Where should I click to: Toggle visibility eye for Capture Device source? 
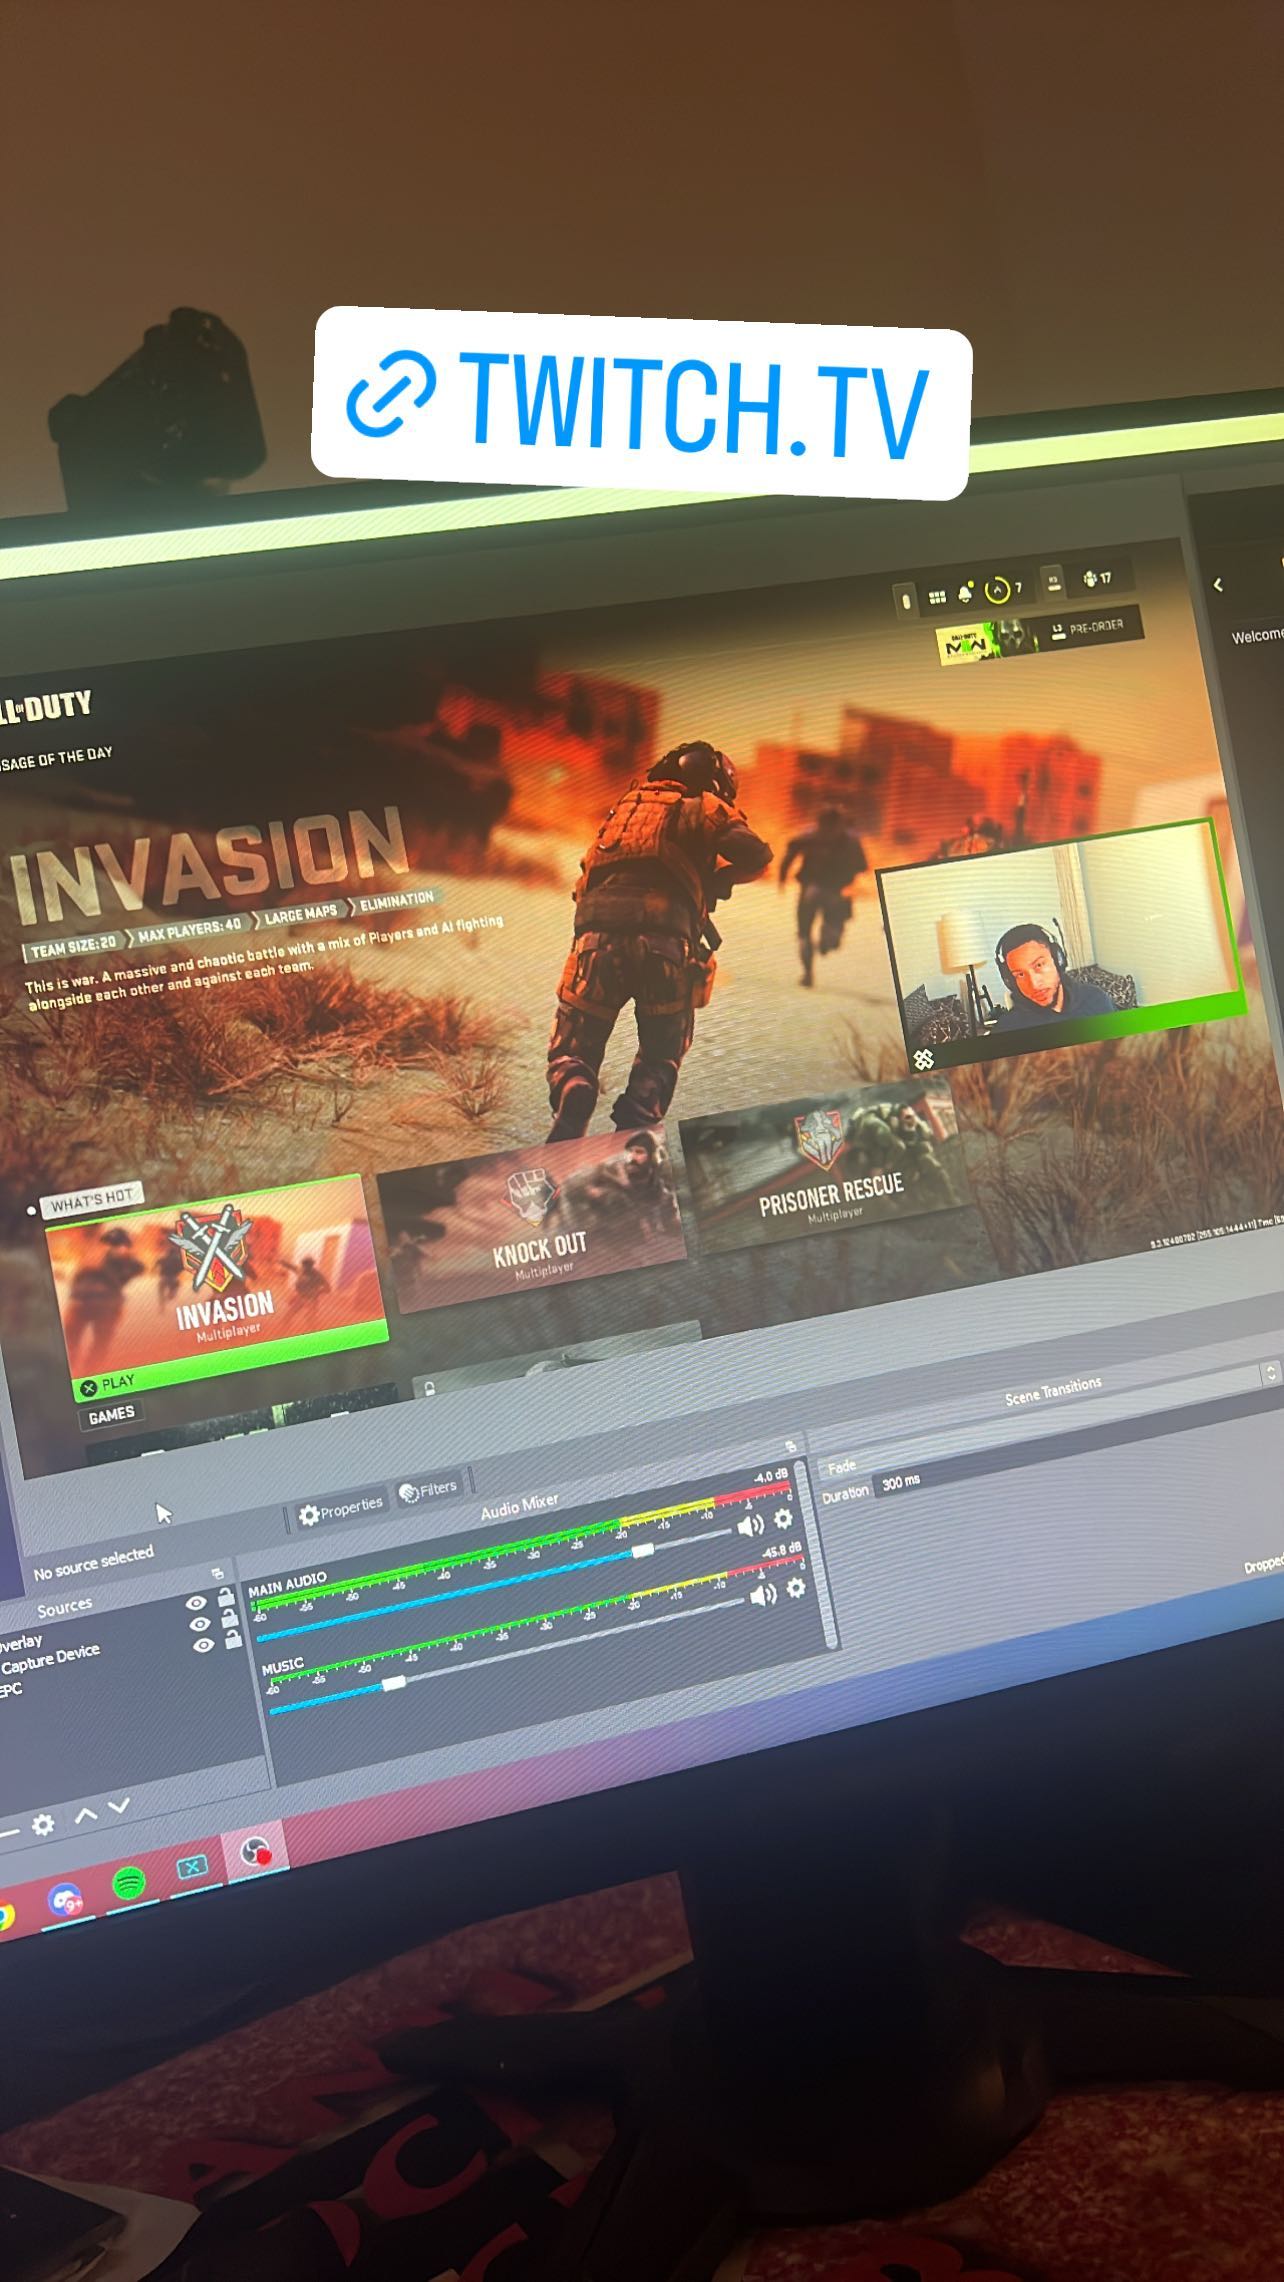(x=199, y=1624)
